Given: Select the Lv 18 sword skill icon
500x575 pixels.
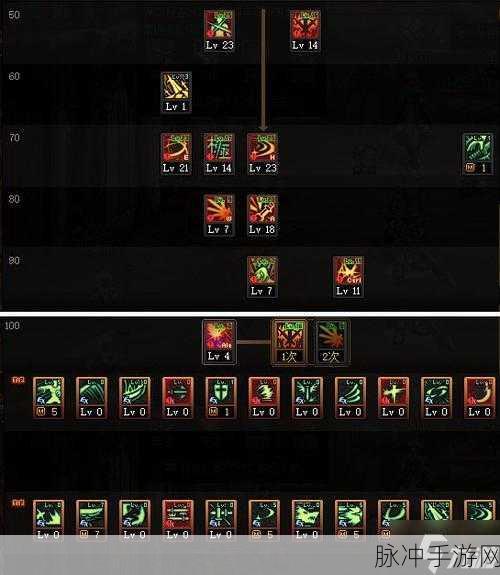Looking at the screenshot, I should click(262, 215).
